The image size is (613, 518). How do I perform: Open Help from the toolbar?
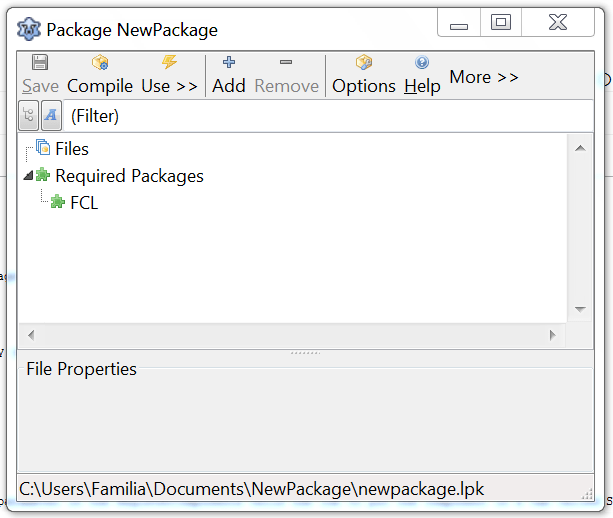click(422, 75)
